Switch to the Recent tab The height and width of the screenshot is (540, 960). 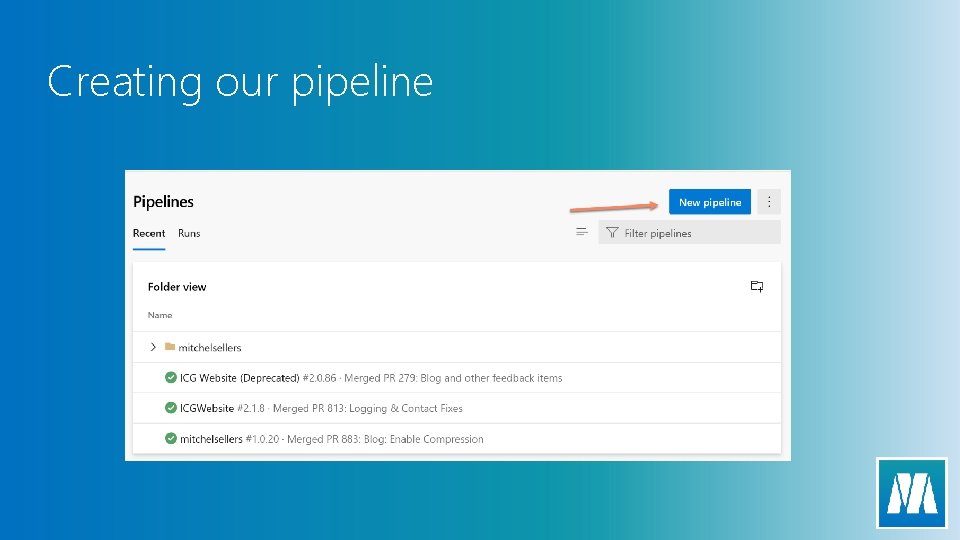[149, 233]
